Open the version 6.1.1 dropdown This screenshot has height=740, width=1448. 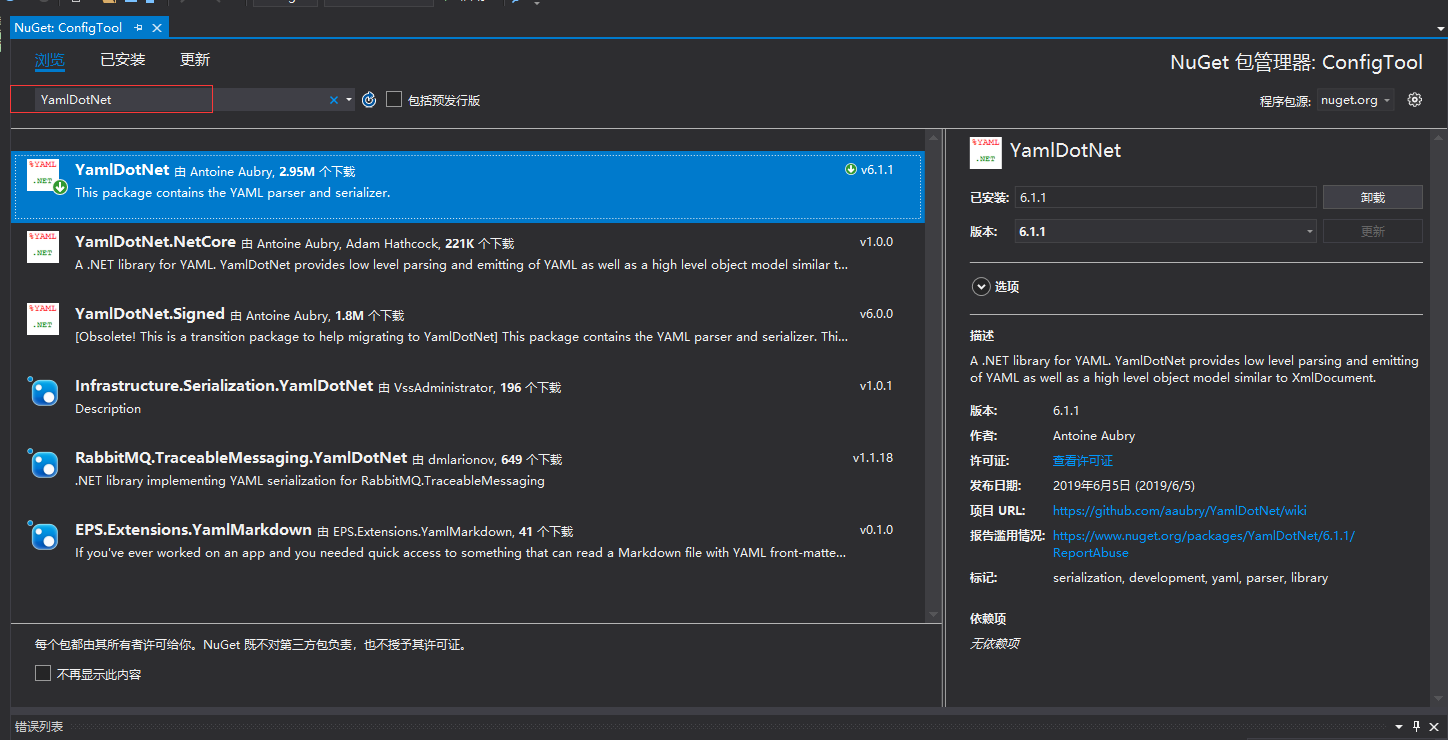(1165, 232)
